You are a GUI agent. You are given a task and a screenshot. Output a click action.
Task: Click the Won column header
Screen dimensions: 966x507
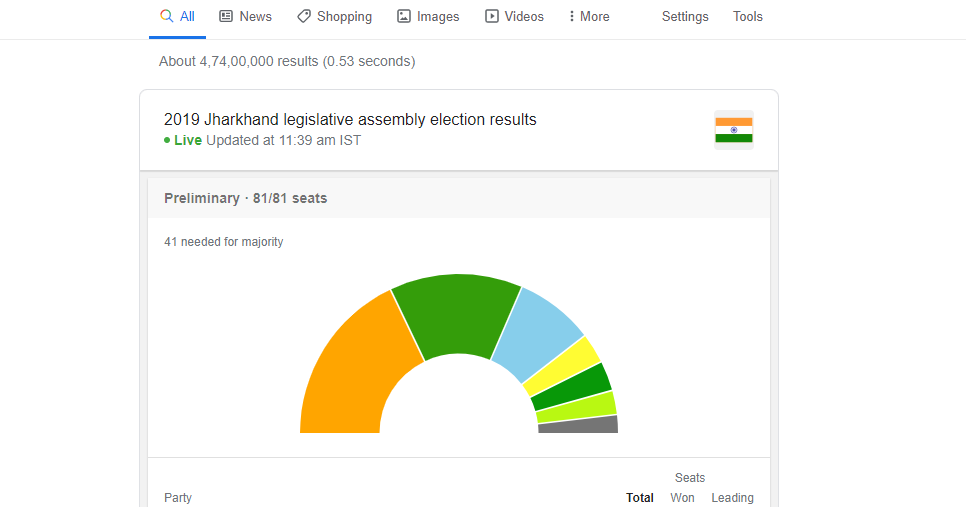coord(683,498)
